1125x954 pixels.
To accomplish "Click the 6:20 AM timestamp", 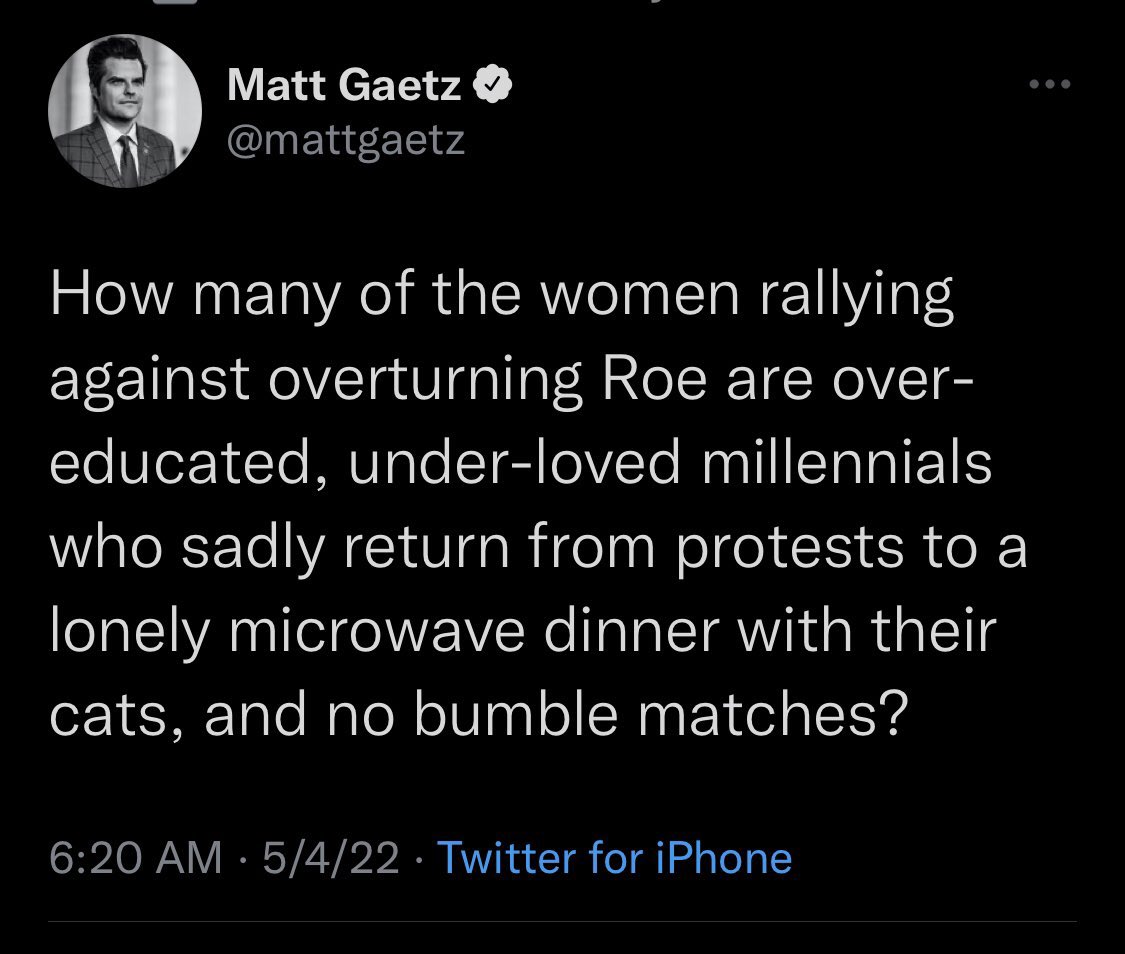I will pos(136,858).
